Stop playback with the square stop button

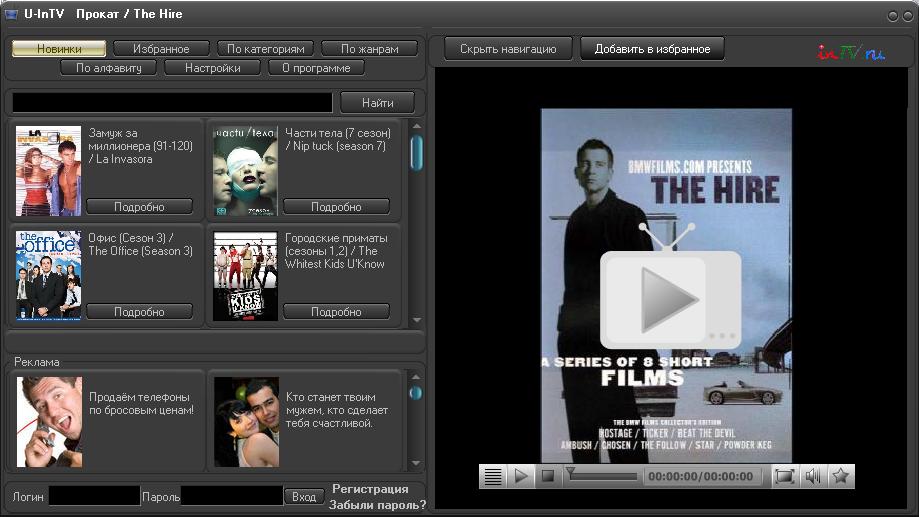[x=547, y=477]
